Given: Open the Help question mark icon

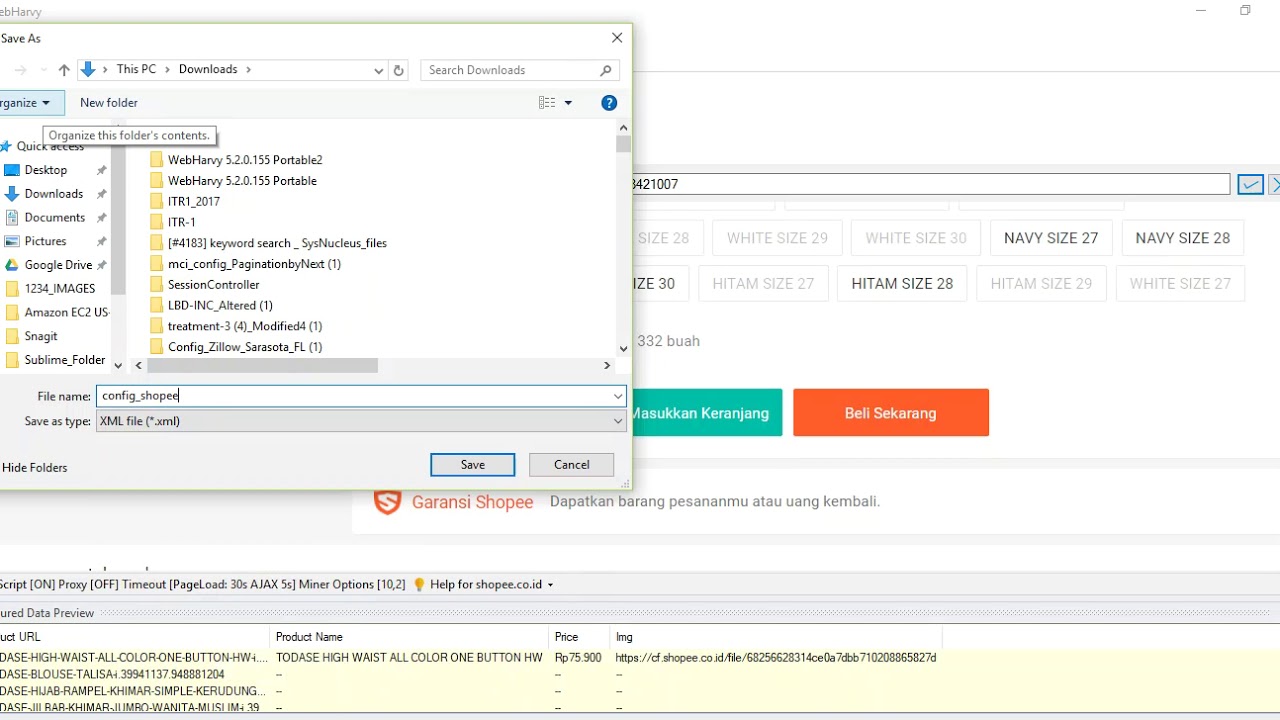Looking at the screenshot, I should pos(609,103).
